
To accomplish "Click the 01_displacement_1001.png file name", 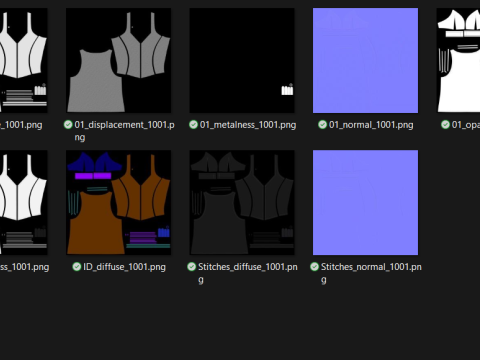I will (x=124, y=131).
